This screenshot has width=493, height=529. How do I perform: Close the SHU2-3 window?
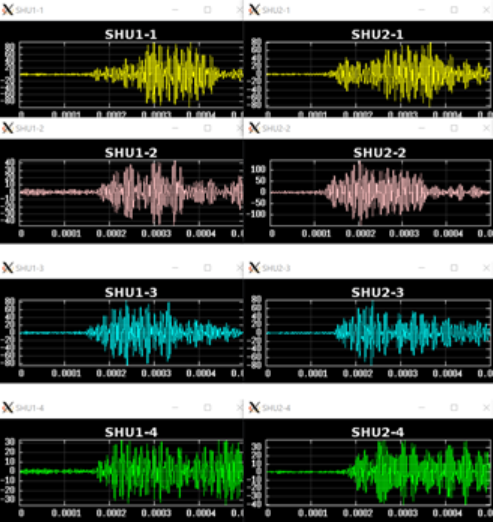coord(486,268)
